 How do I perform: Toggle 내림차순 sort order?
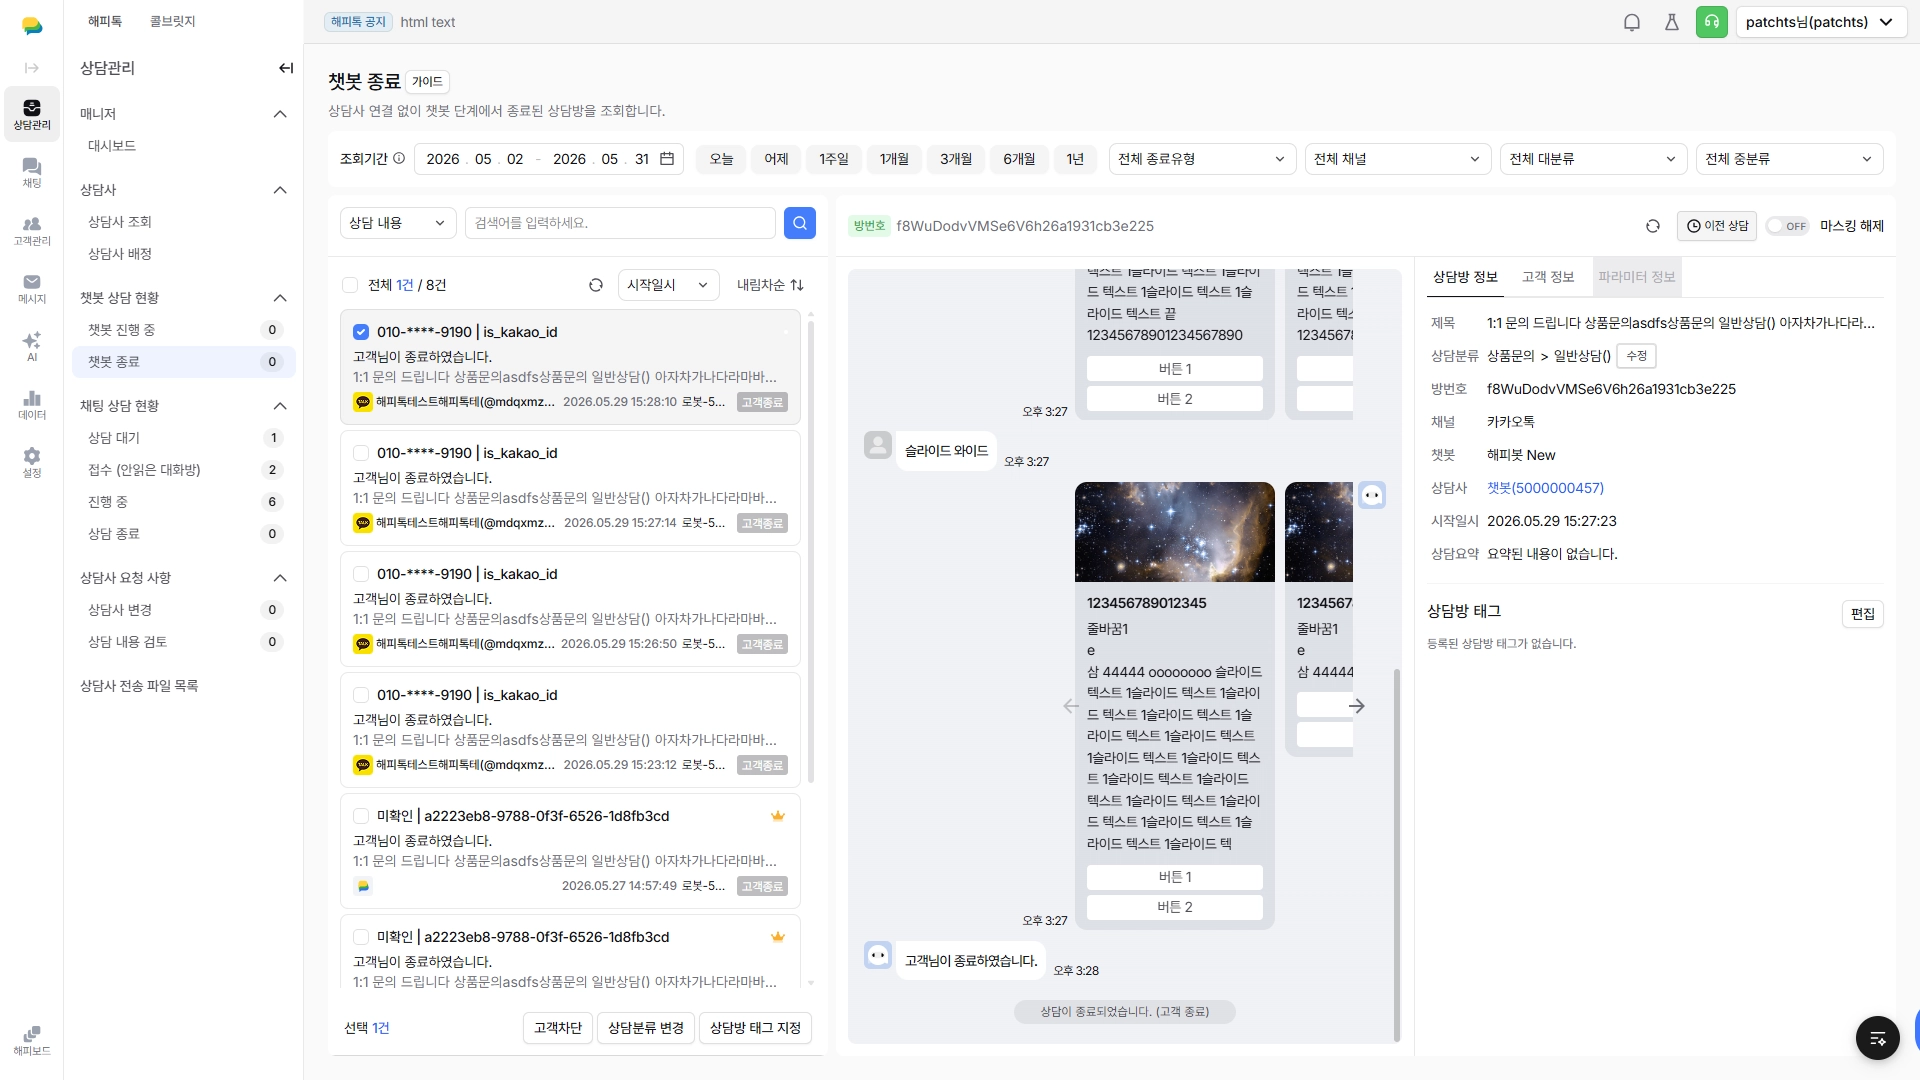(770, 285)
